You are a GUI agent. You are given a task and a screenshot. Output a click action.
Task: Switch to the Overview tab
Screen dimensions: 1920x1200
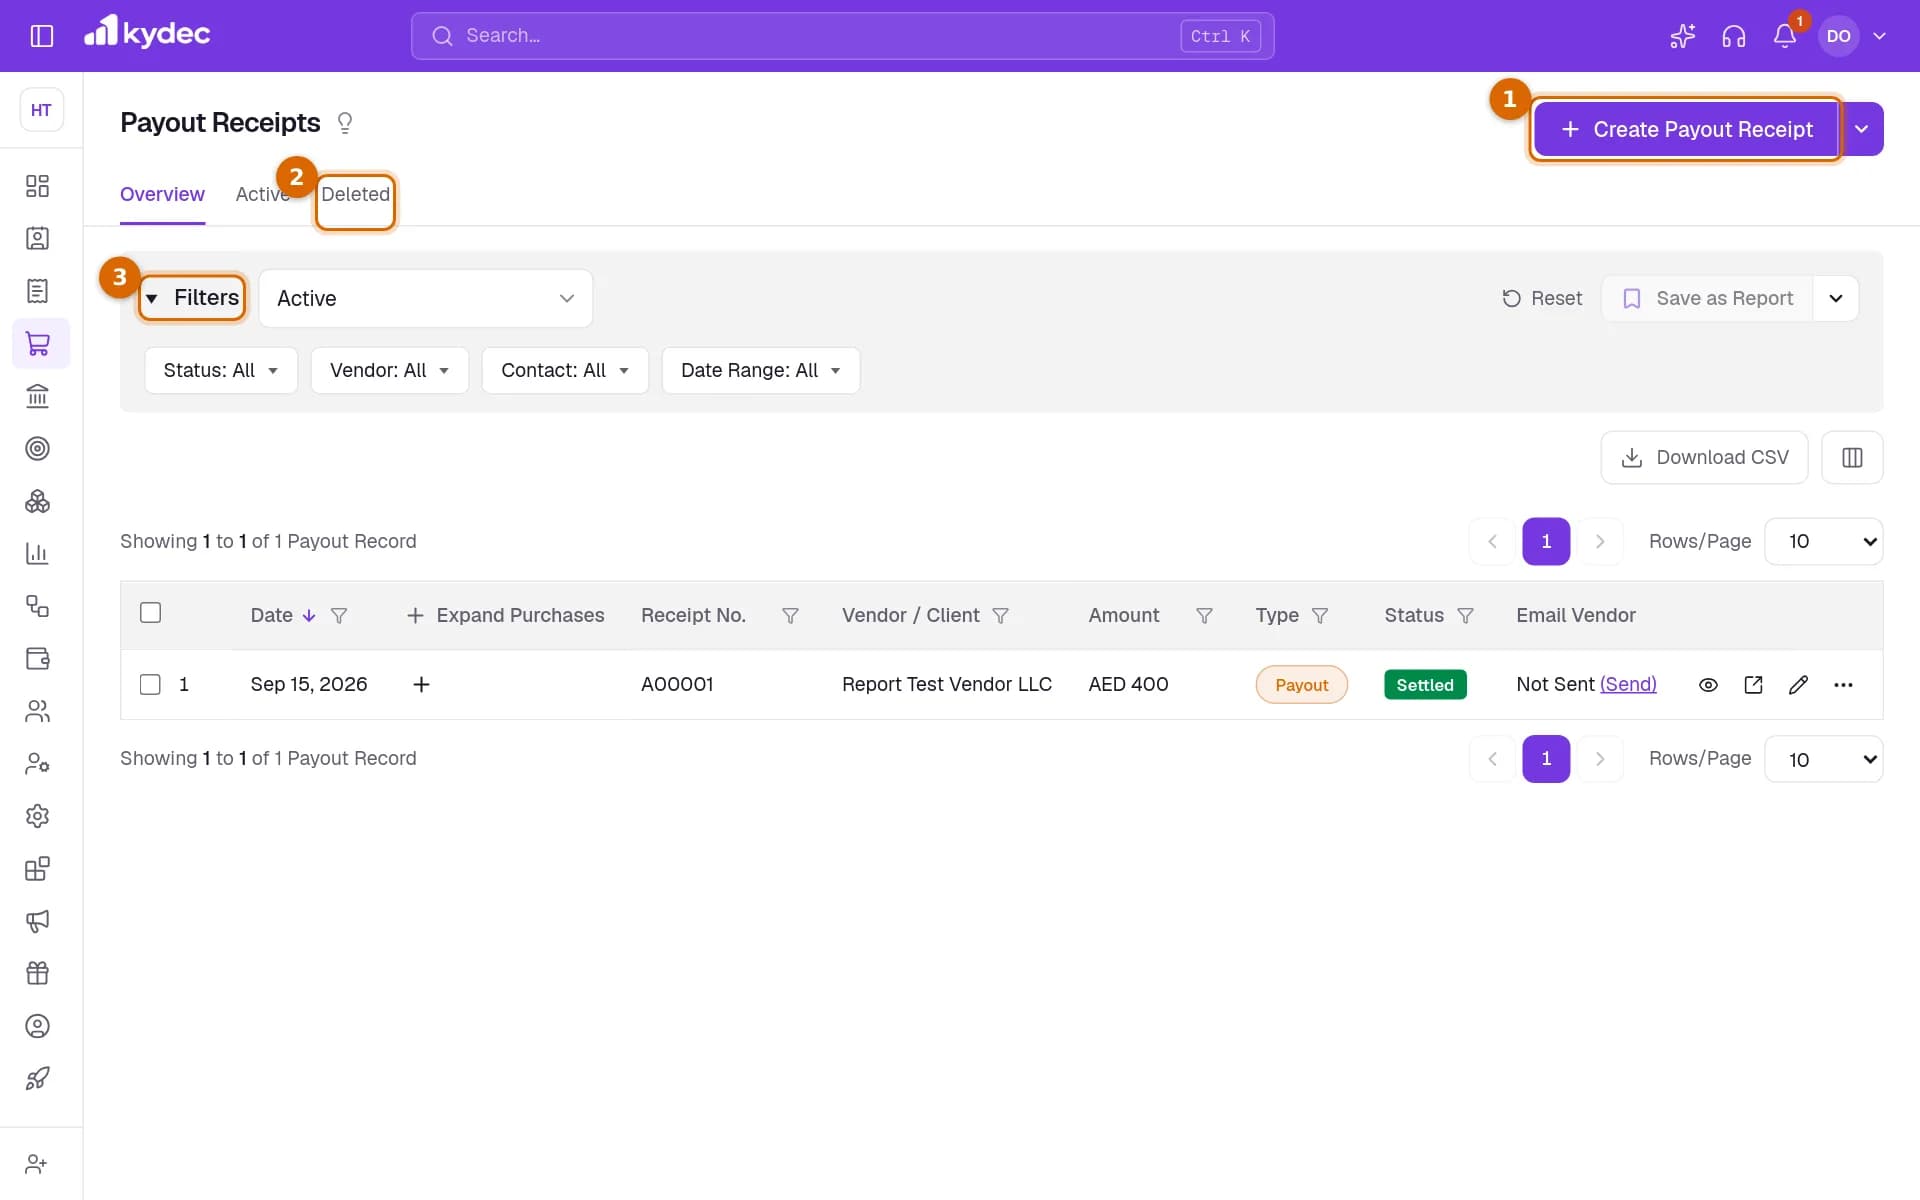(x=162, y=195)
